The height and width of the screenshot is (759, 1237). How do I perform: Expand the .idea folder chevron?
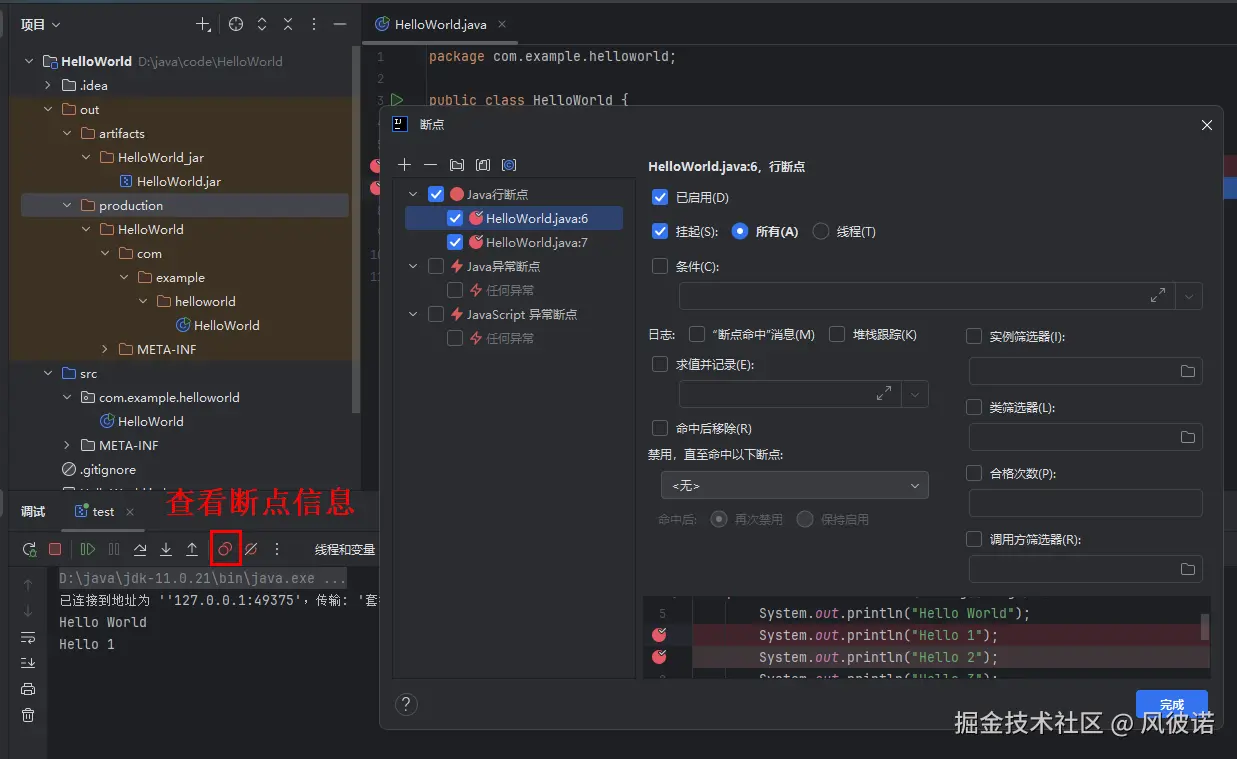48,85
